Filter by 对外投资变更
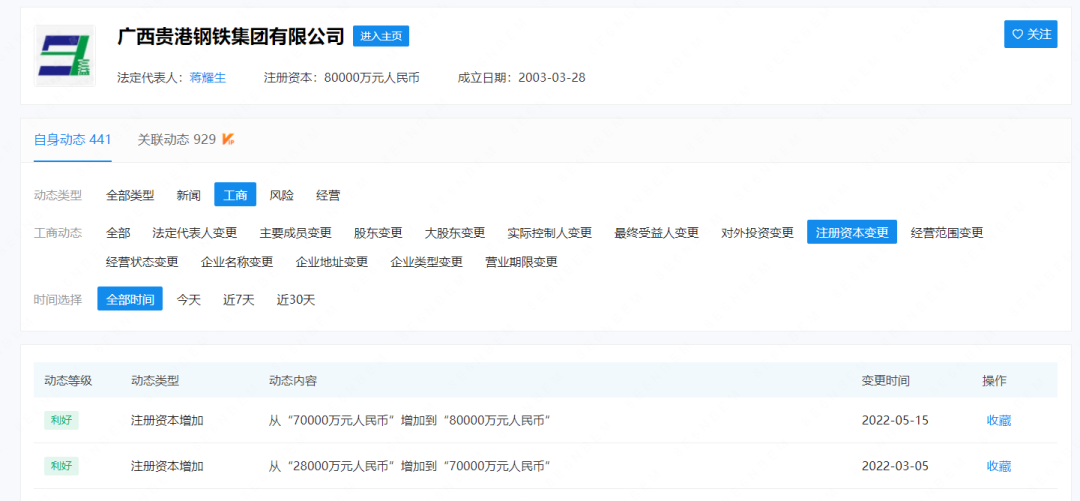The image size is (1080, 501). (x=757, y=233)
